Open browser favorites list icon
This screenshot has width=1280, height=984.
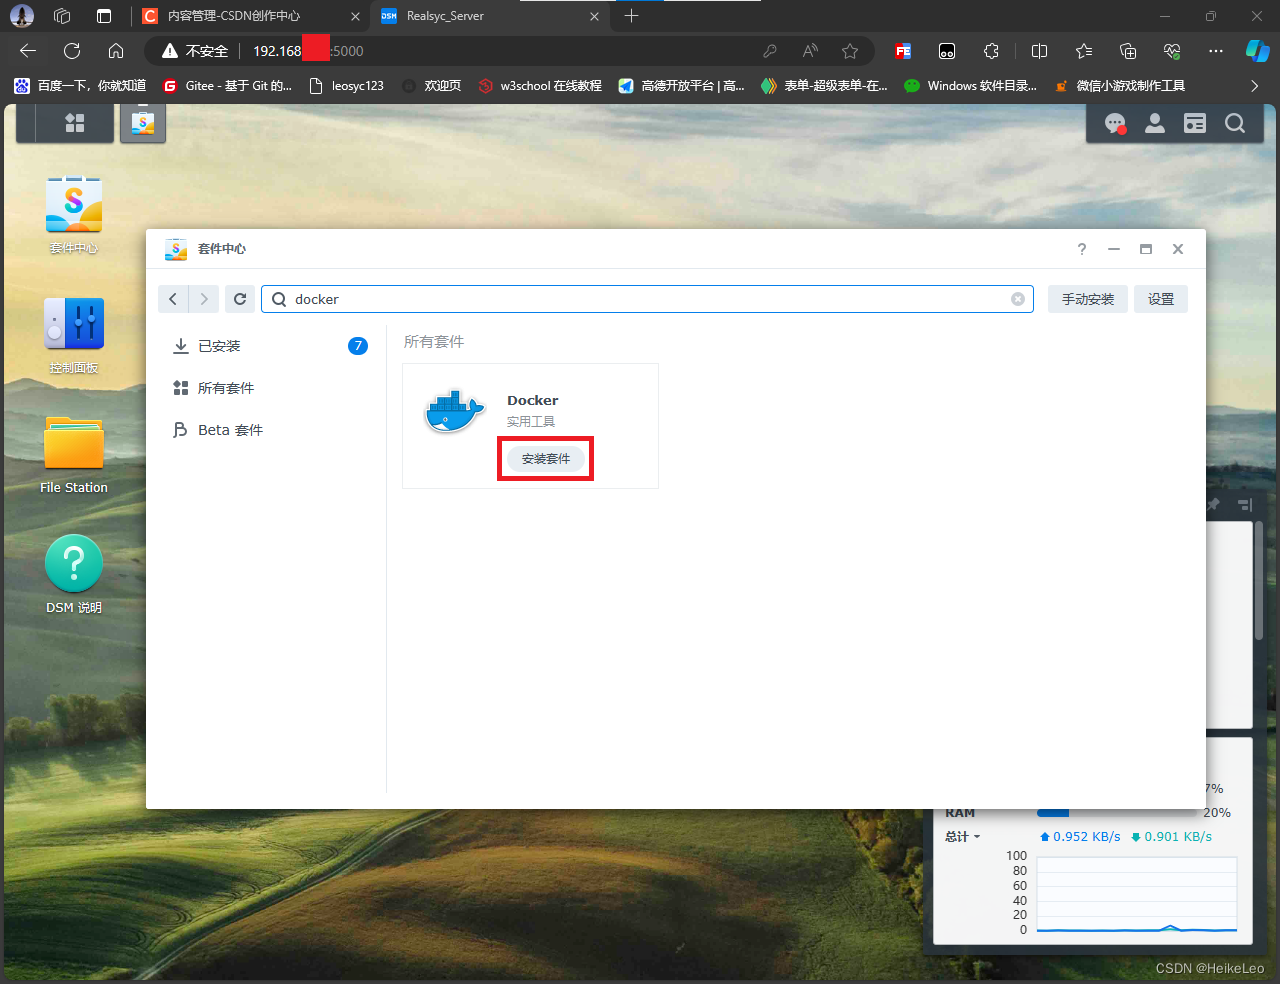pyautogui.click(x=1084, y=51)
